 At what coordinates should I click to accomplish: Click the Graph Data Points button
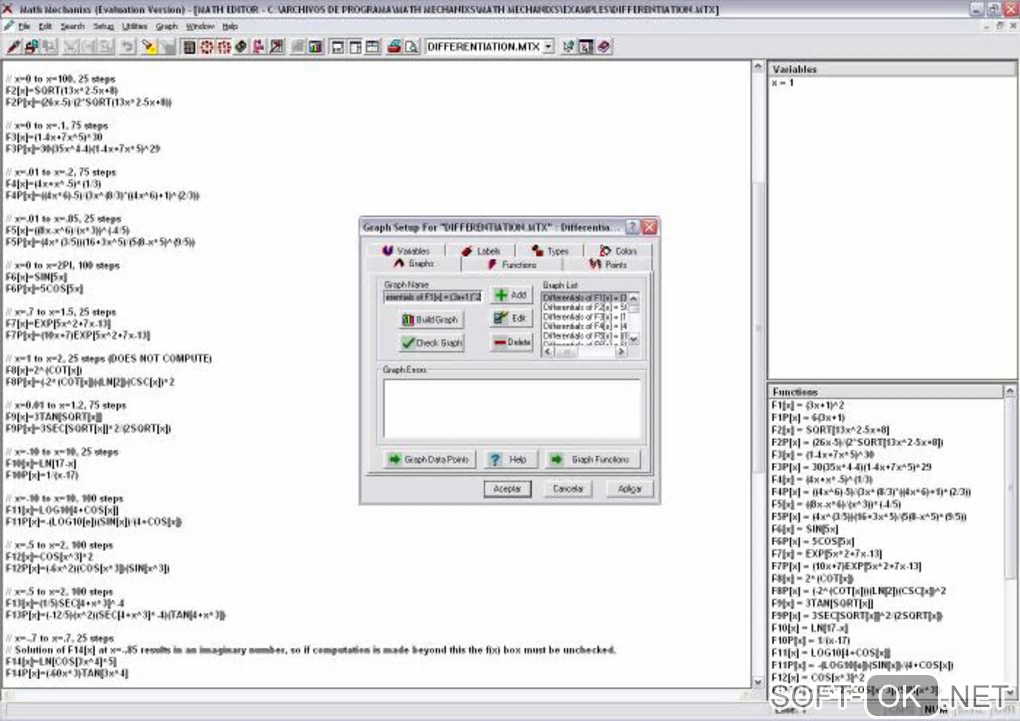pos(429,459)
